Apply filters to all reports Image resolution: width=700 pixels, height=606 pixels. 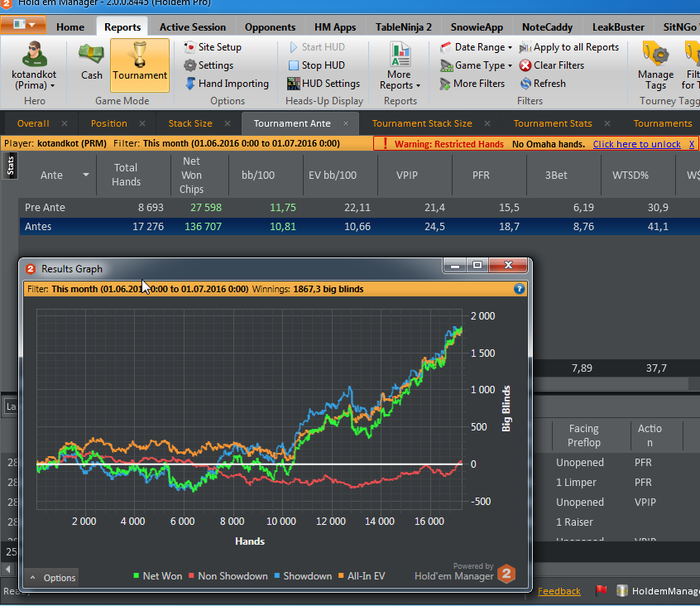click(569, 47)
